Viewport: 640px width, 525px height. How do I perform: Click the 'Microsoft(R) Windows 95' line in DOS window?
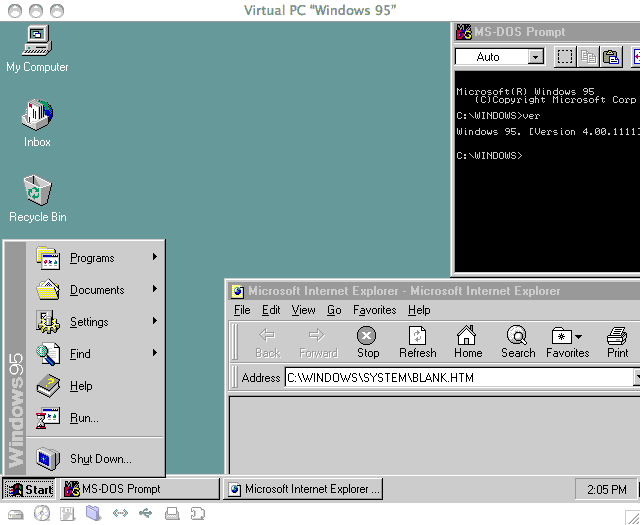[525, 91]
